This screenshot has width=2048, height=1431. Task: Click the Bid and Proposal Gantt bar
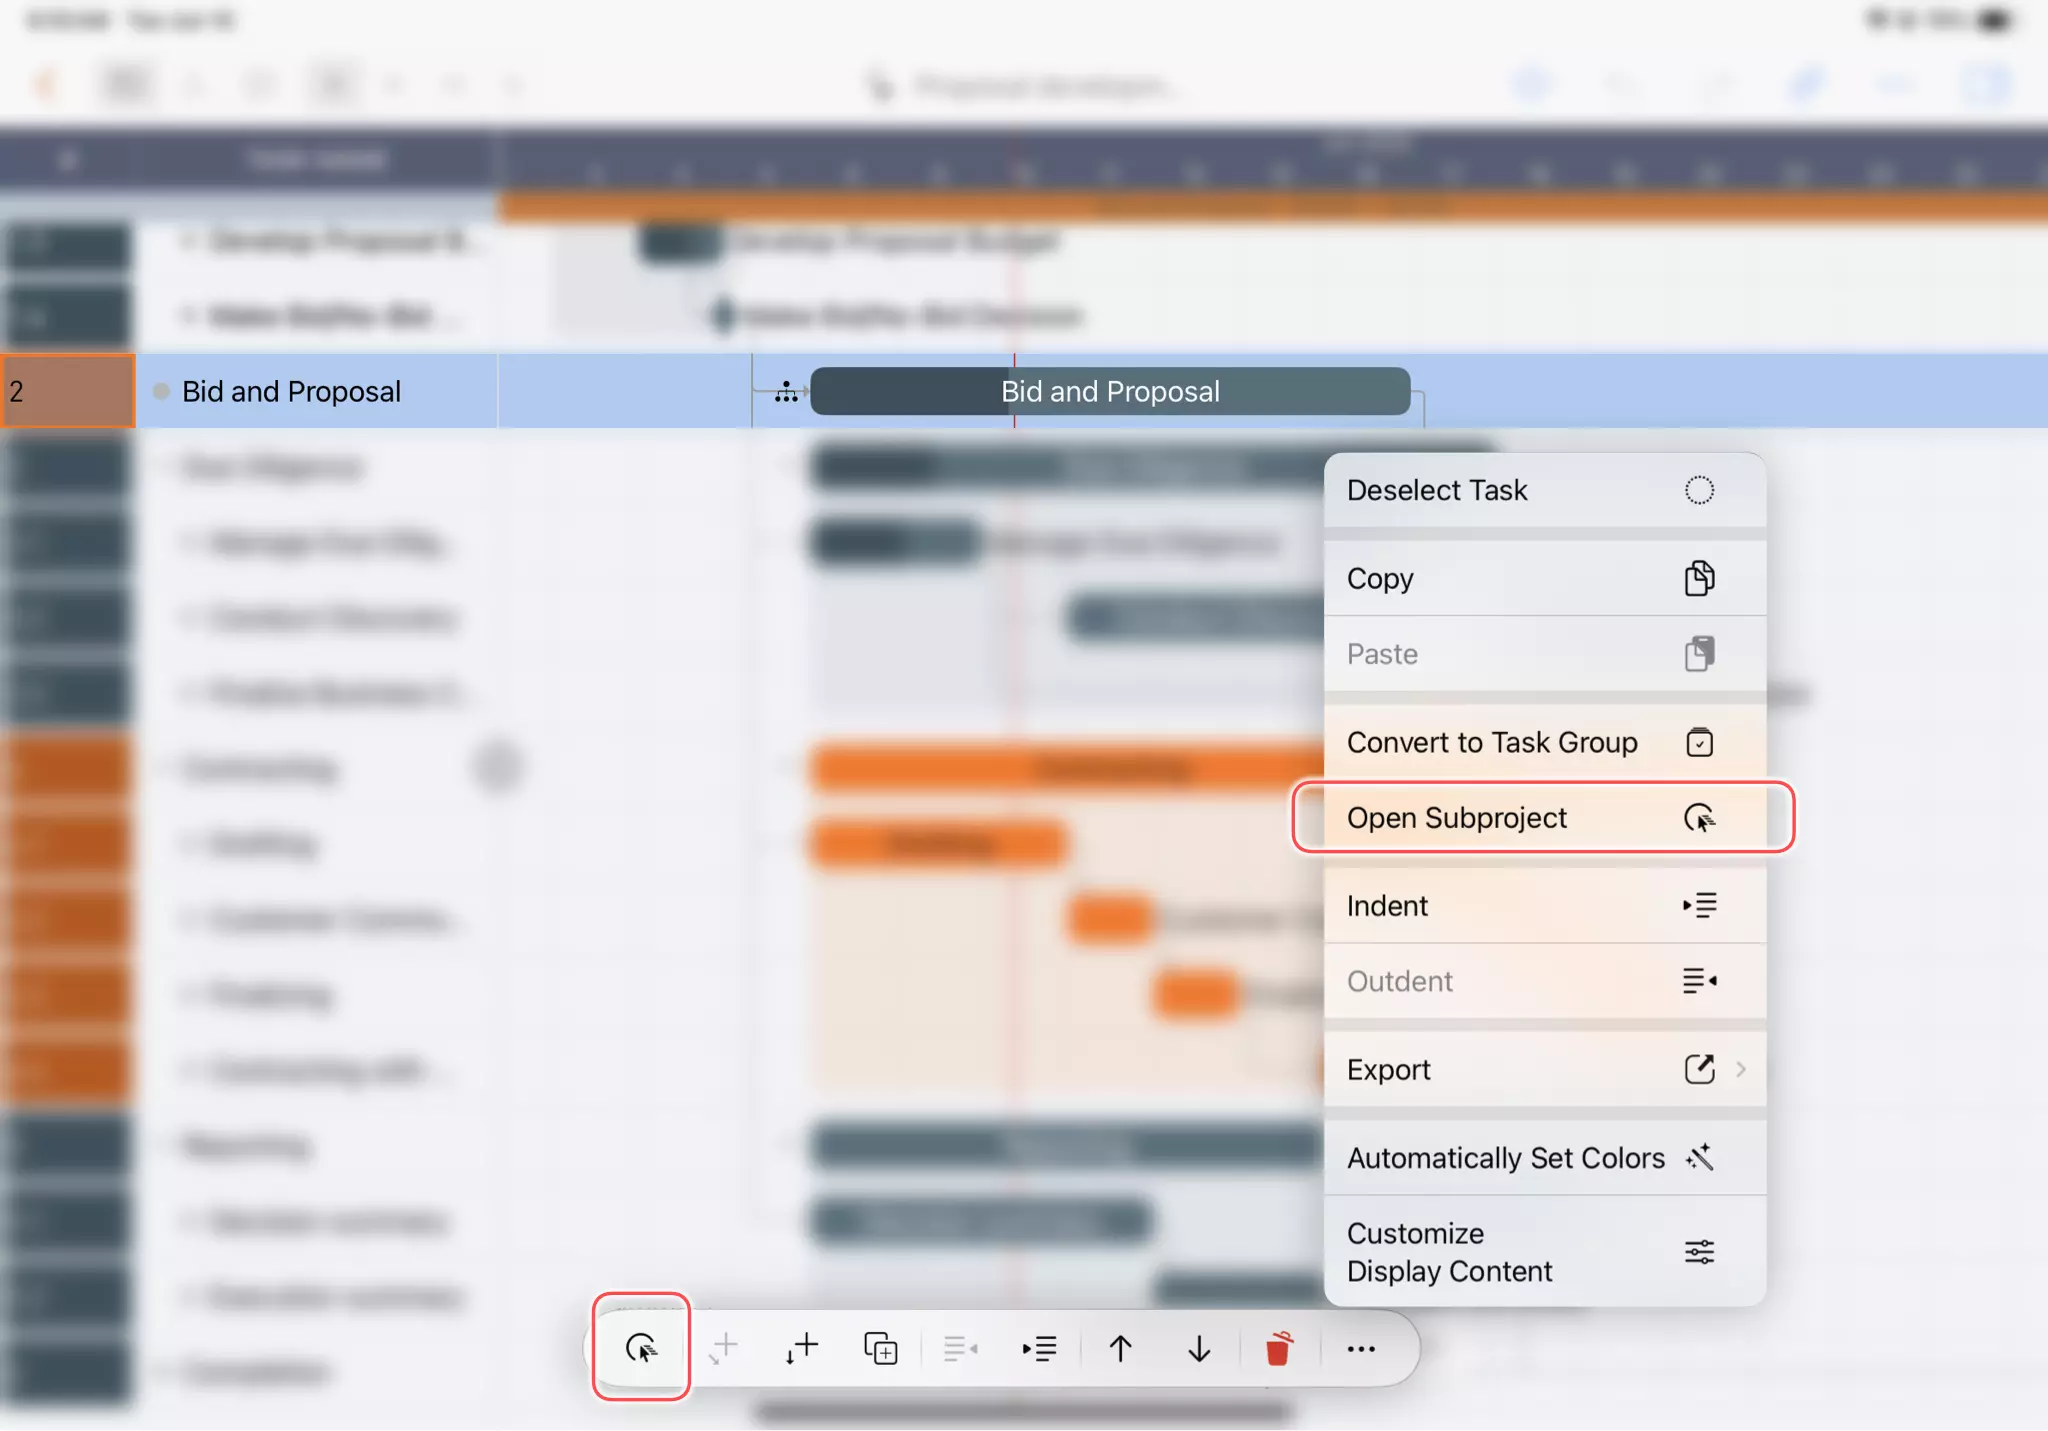(1110, 391)
